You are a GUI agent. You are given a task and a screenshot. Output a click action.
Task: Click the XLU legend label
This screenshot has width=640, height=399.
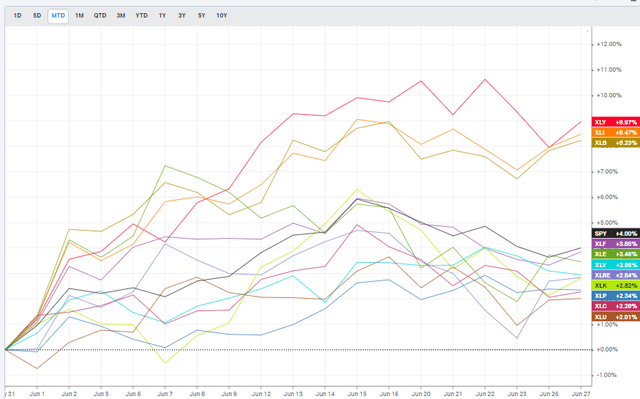pos(616,317)
